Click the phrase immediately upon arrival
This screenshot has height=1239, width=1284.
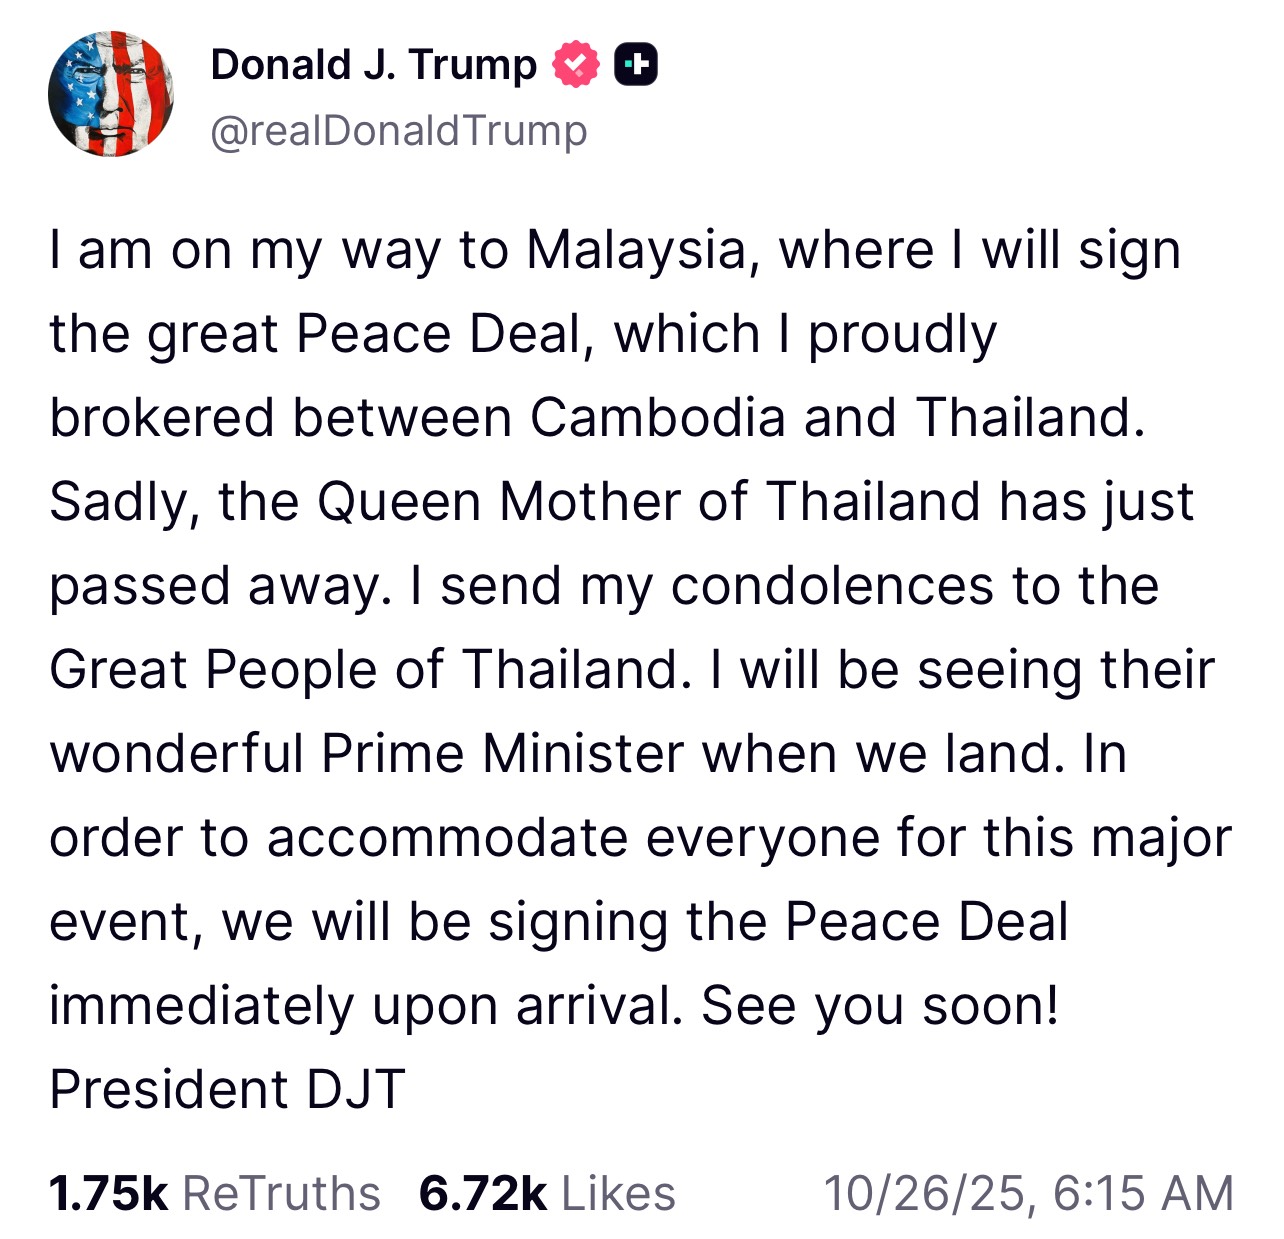[366, 1005]
